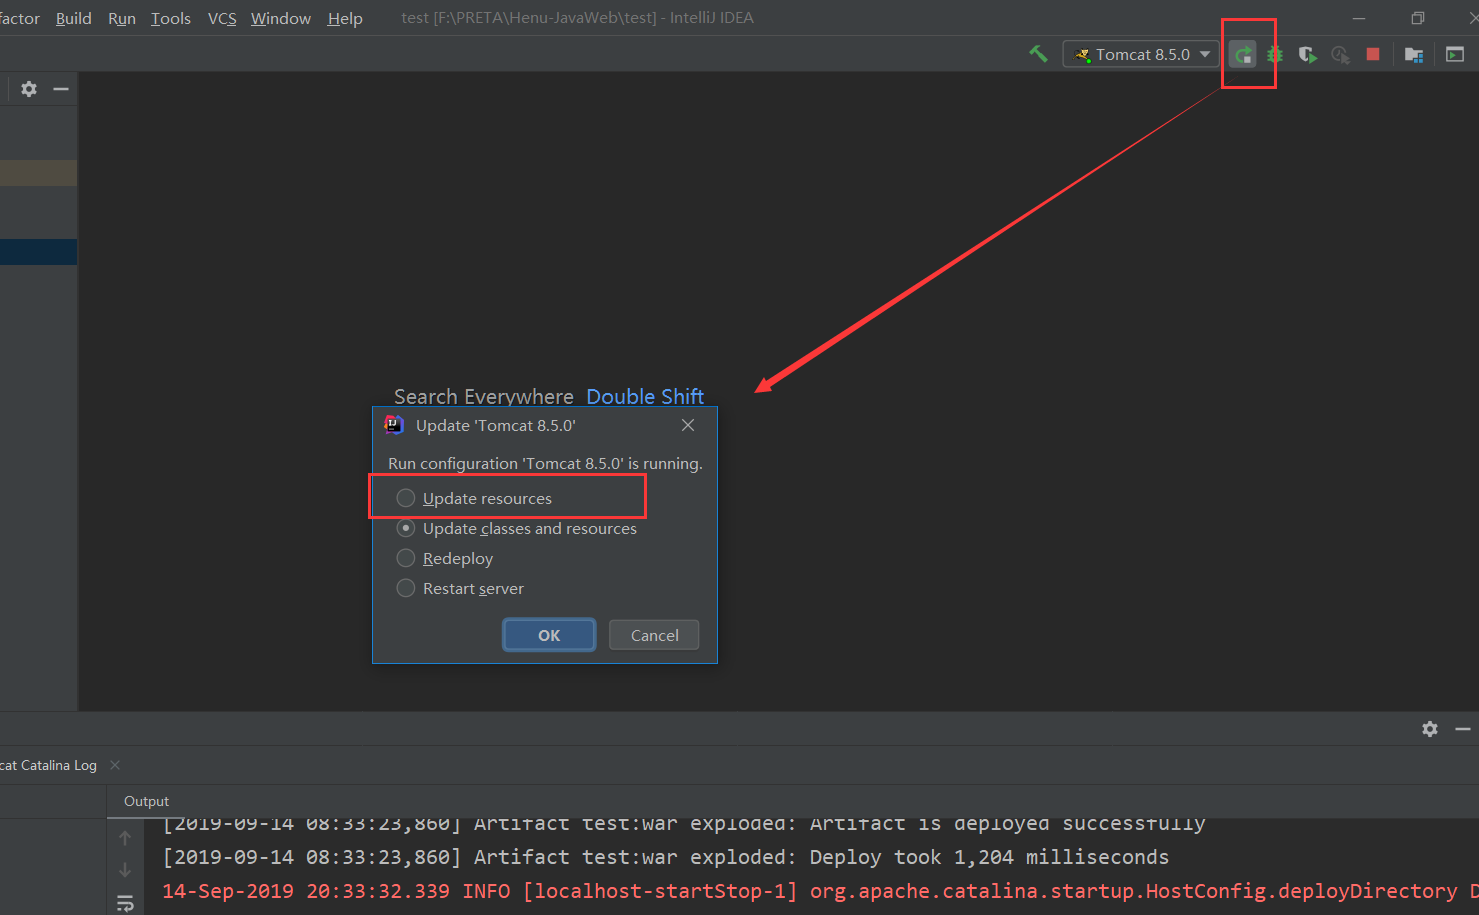Open the tool window settings gear menu
The height and width of the screenshot is (915, 1479).
28,89
